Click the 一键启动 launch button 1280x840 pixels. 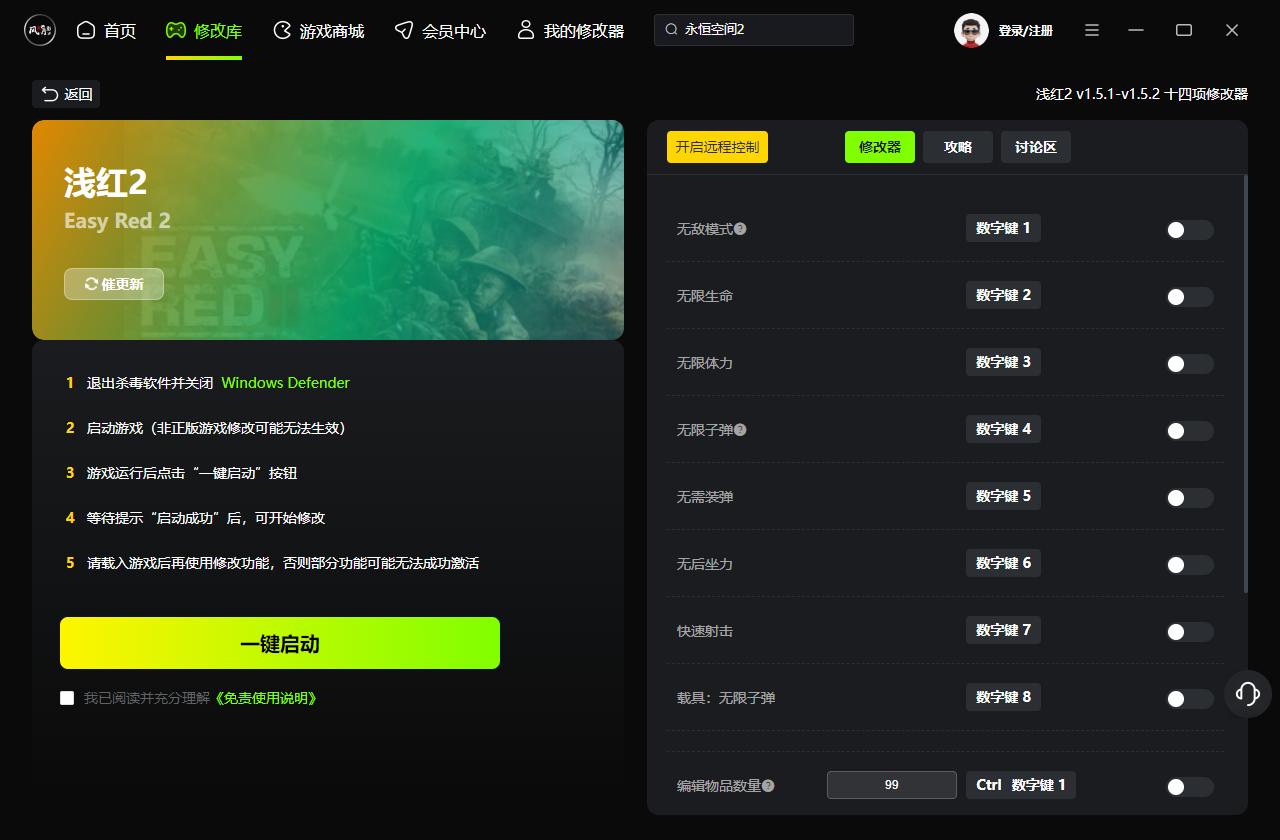280,643
